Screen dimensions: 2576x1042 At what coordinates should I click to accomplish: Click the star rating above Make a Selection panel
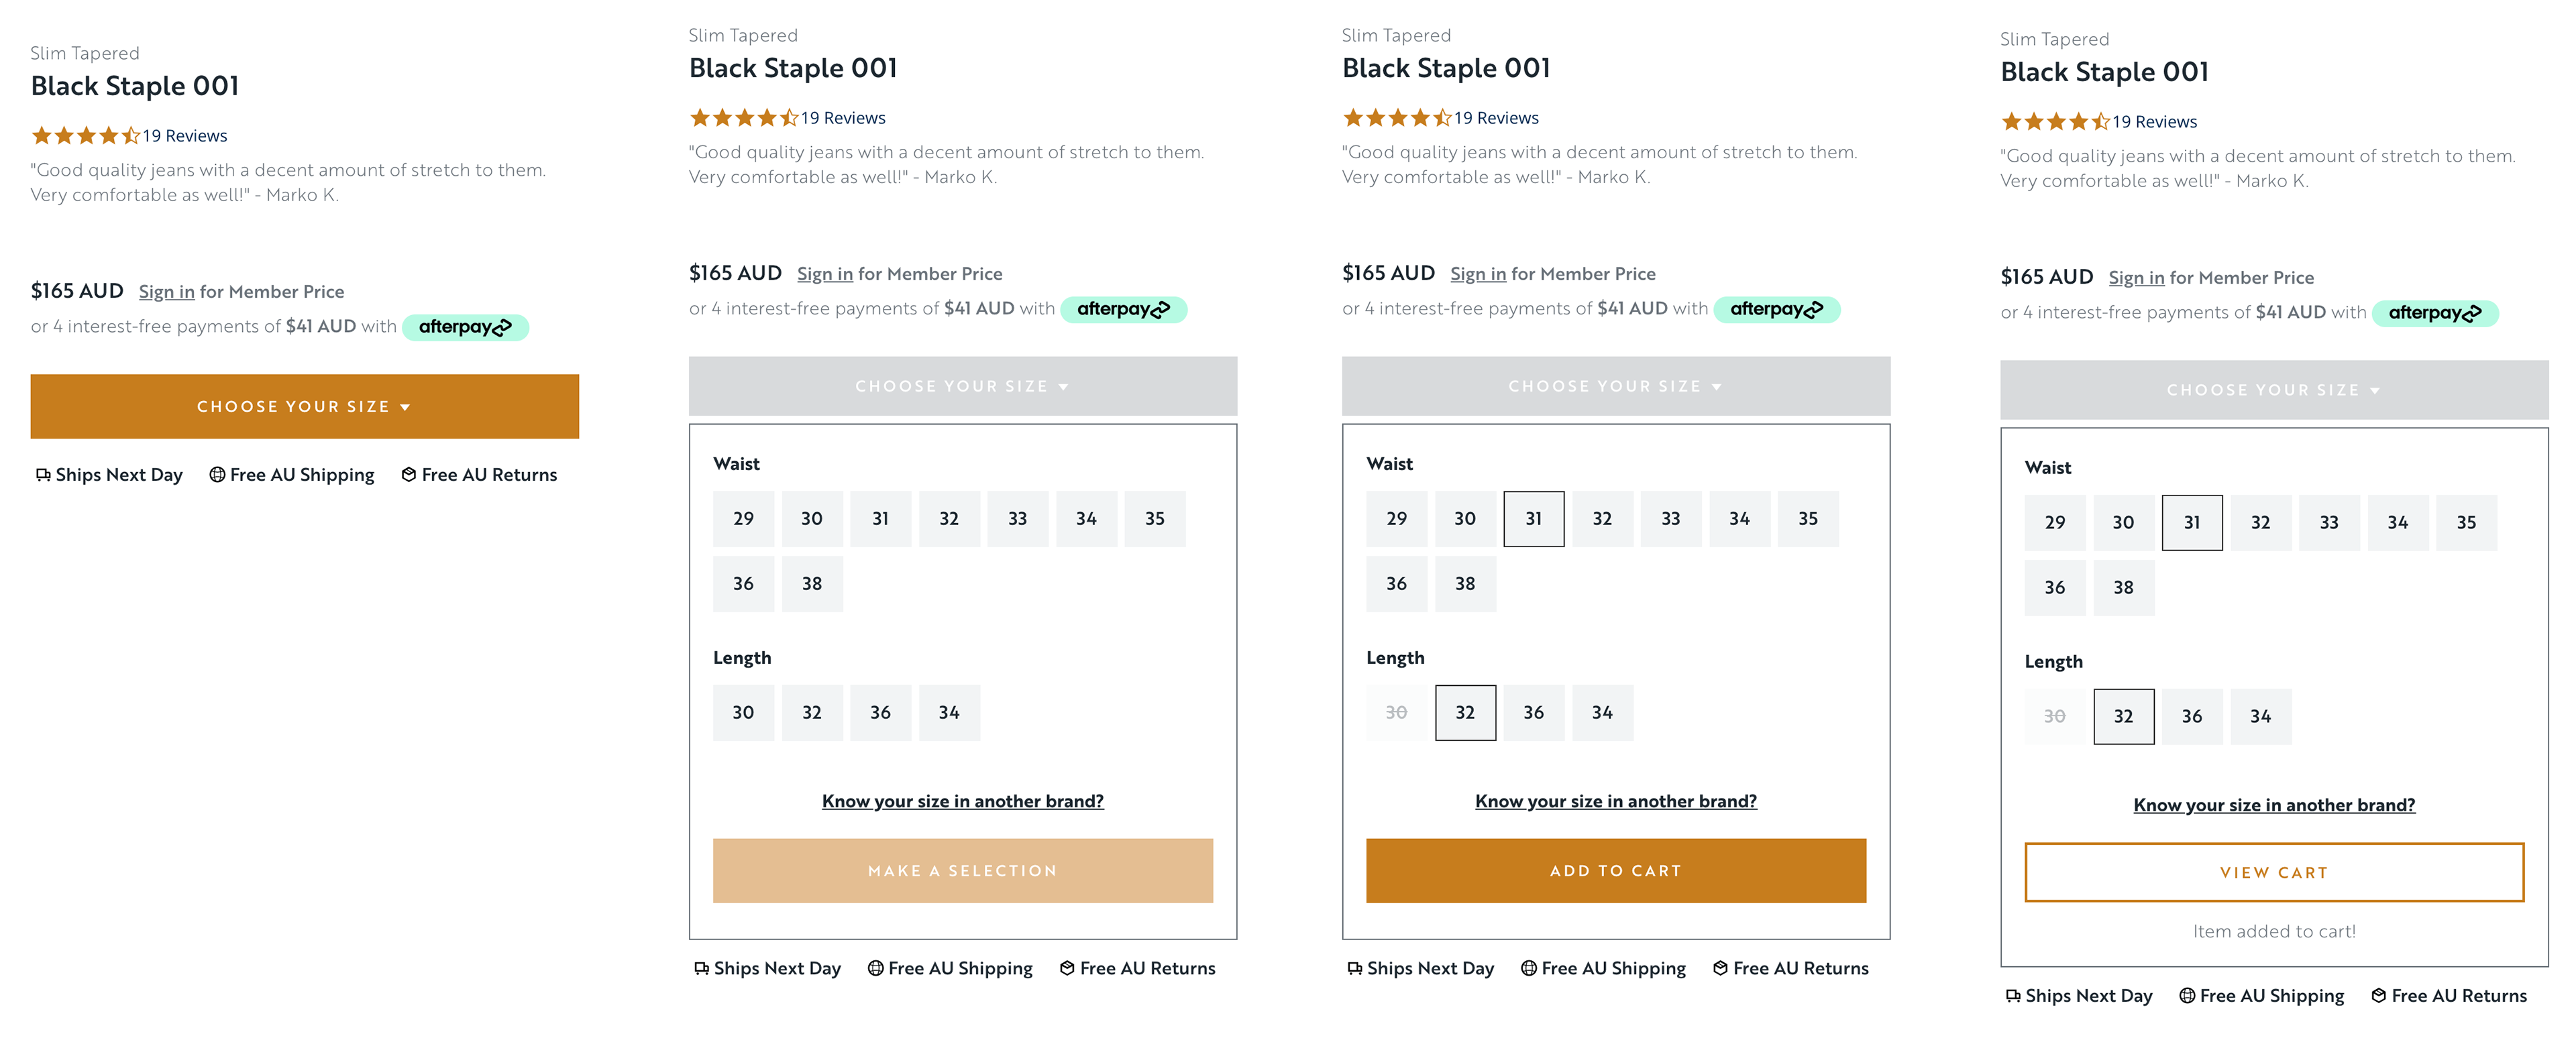coord(744,118)
